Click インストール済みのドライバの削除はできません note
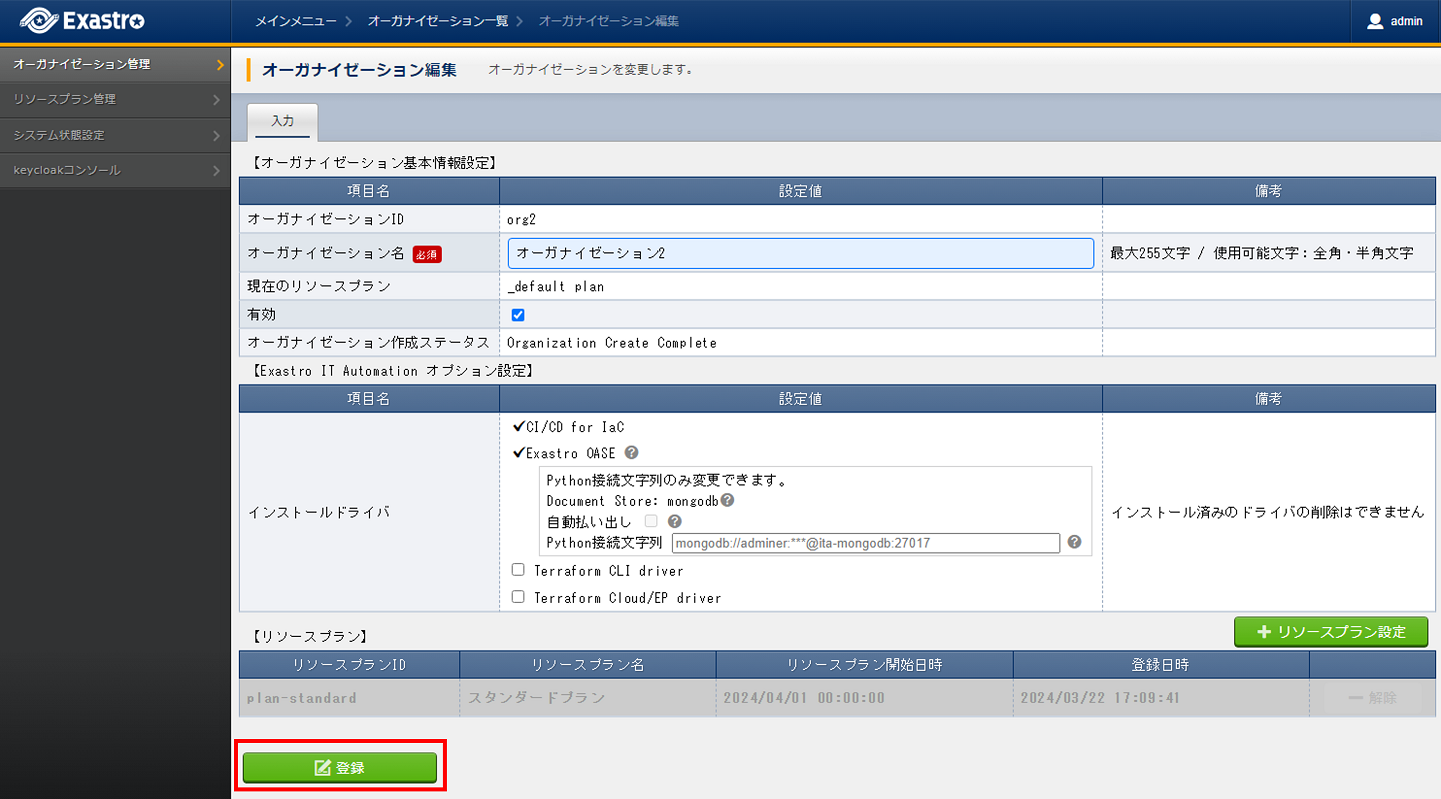The image size is (1441, 799). pos(1268,512)
